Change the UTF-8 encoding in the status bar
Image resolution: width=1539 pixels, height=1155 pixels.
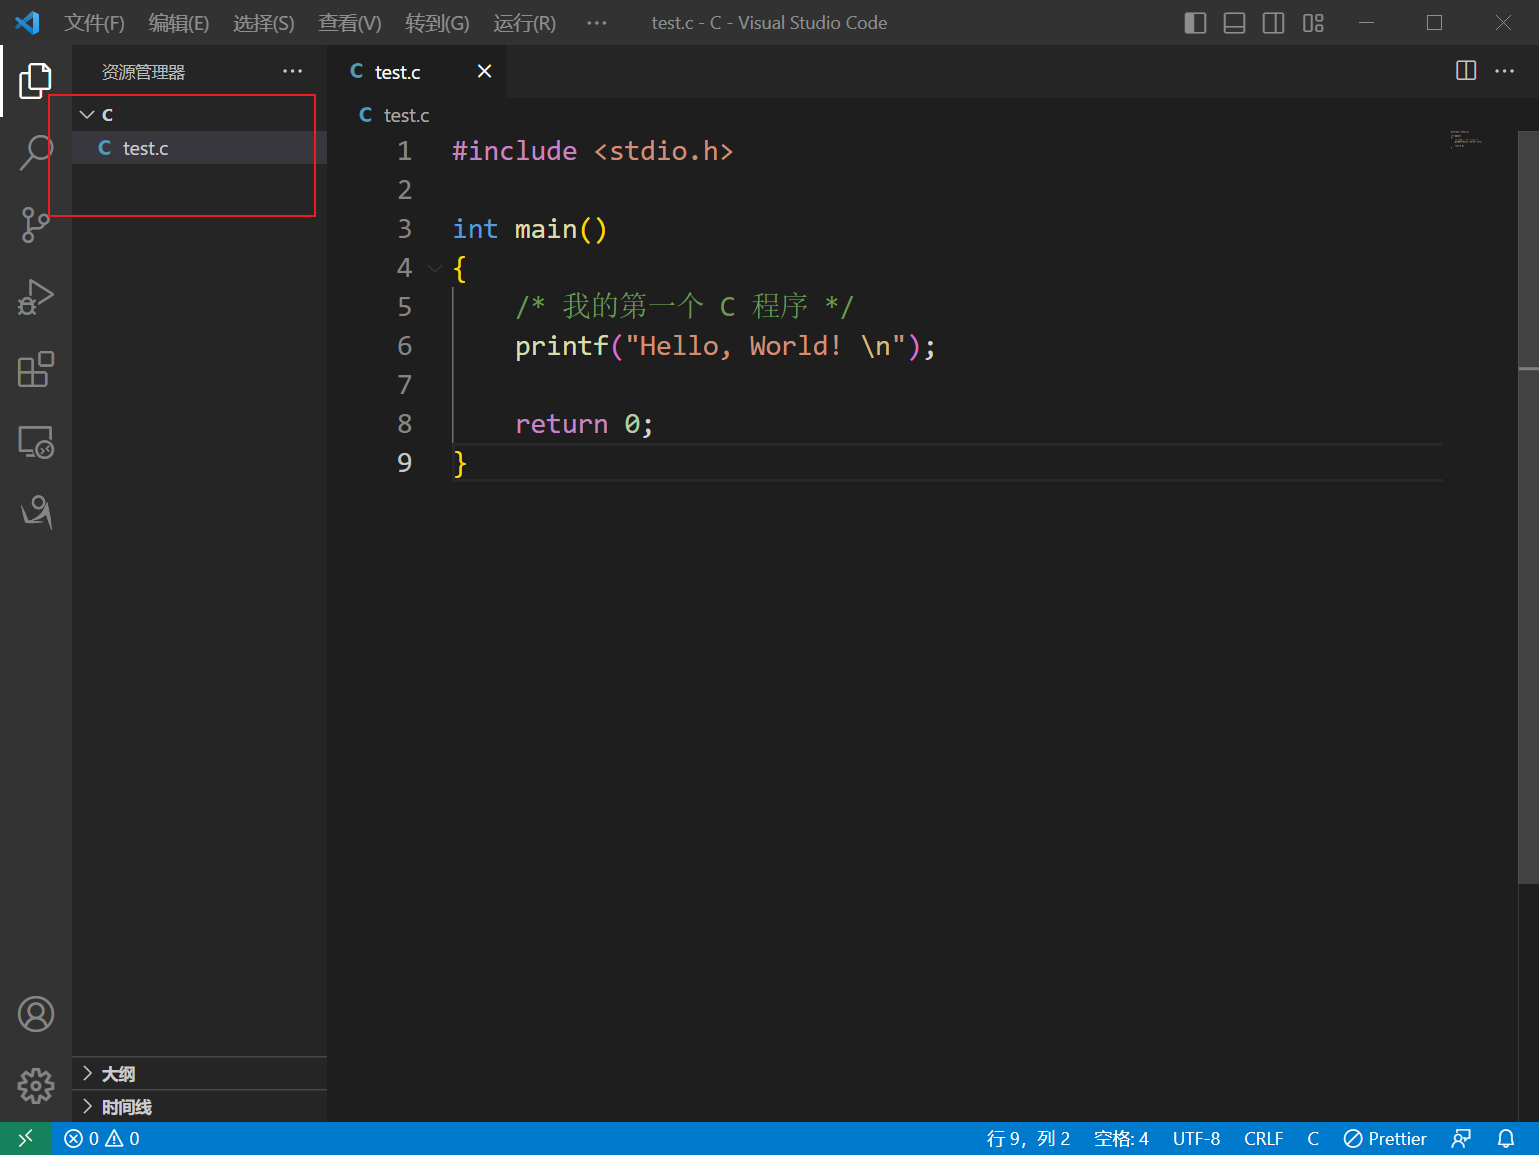(x=1196, y=1138)
